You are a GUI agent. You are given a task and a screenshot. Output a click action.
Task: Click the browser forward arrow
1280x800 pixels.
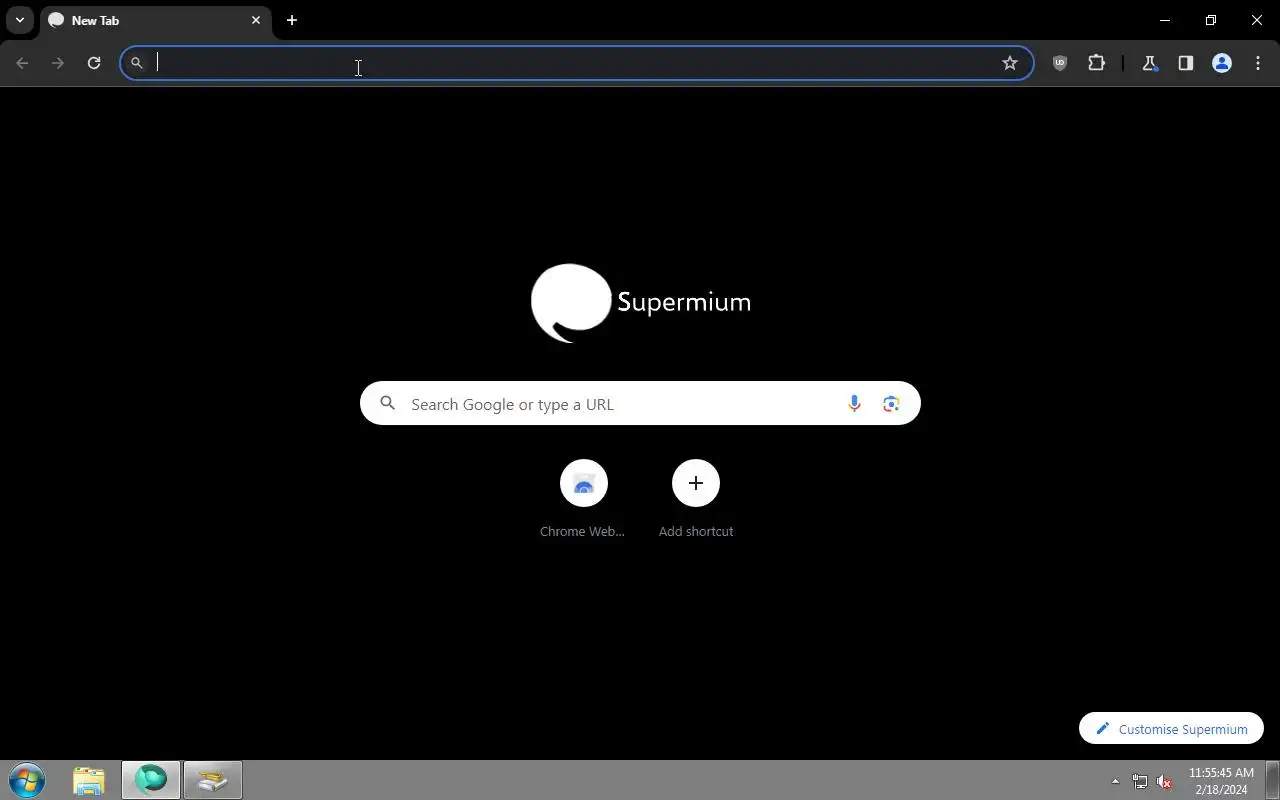pos(58,63)
